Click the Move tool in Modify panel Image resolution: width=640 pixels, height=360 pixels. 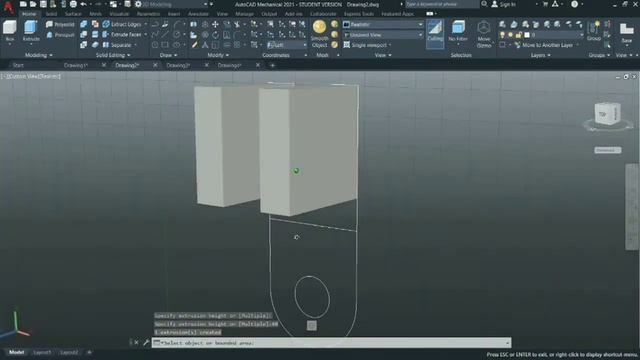pos(215,24)
